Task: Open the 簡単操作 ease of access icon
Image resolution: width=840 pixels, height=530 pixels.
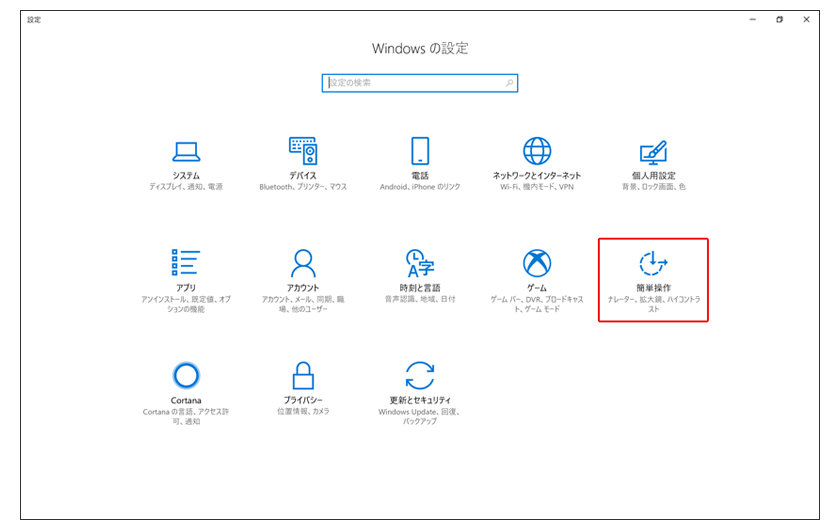Action: pyautogui.click(x=654, y=263)
